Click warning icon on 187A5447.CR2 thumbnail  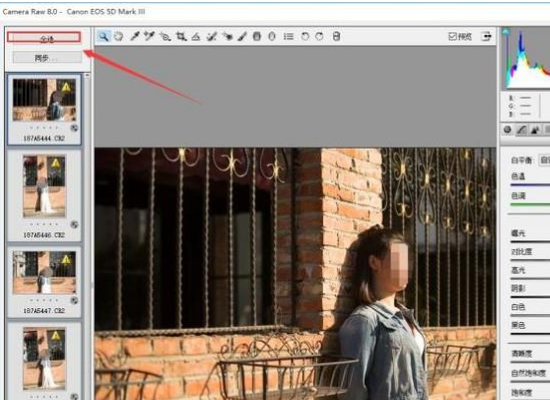coord(66,260)
